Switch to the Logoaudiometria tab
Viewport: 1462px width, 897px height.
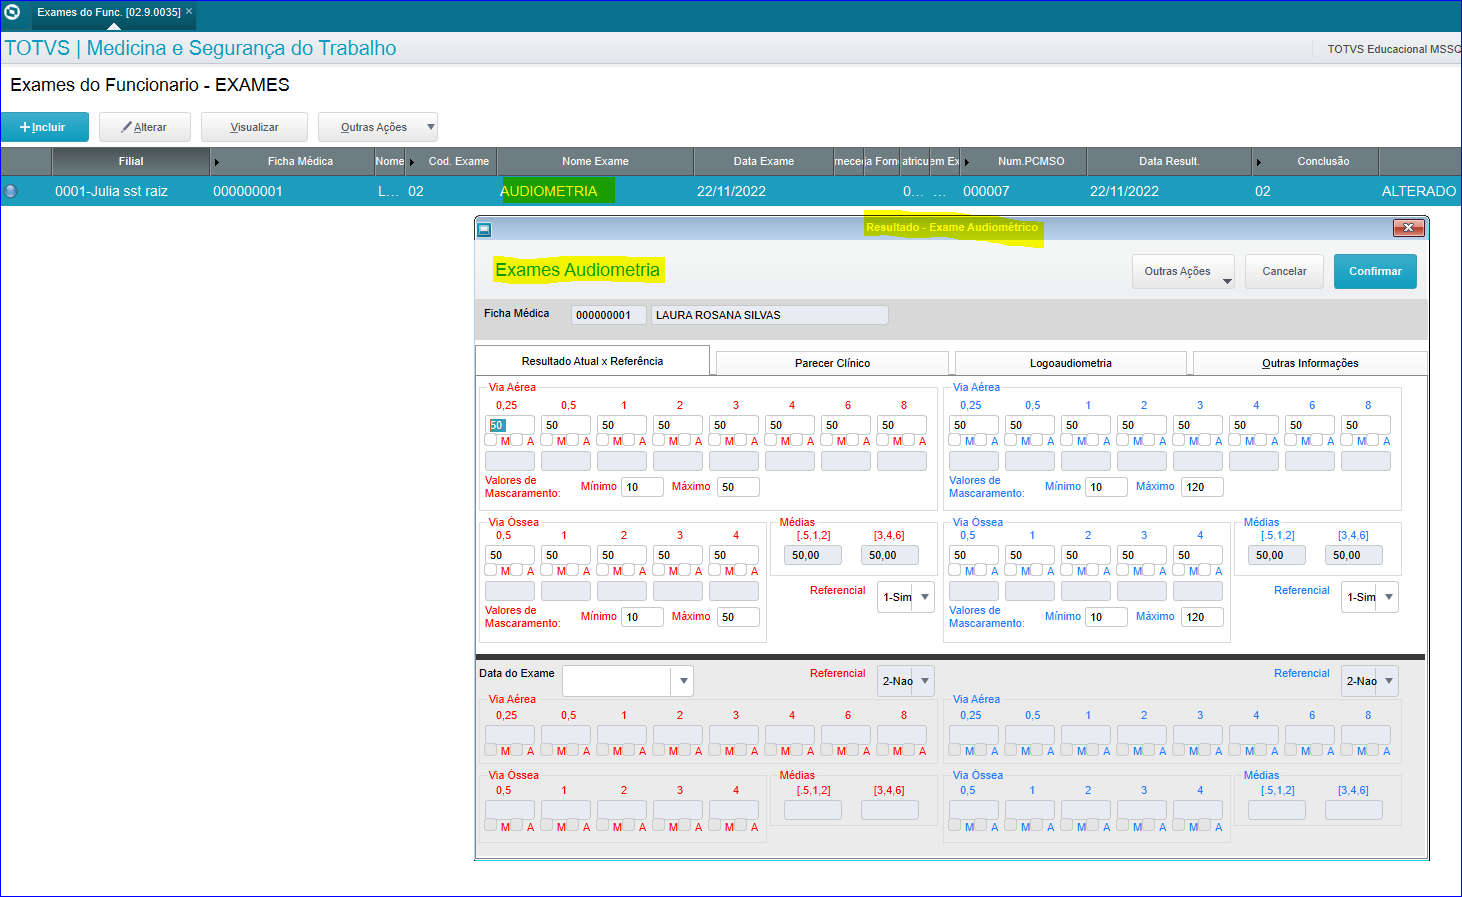tap(1071, 363)
